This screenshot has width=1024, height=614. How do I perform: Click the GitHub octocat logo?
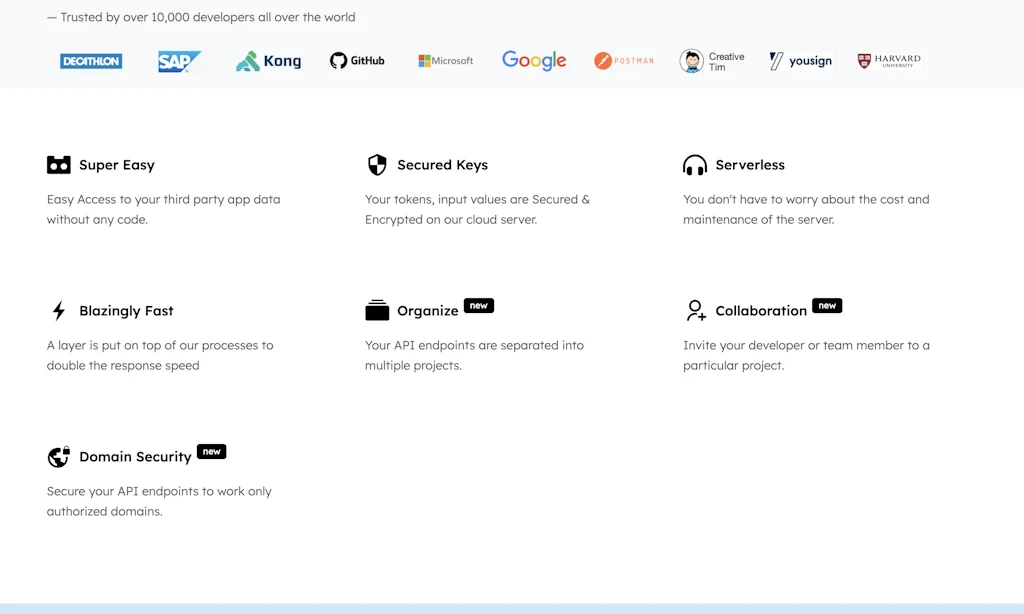pos(357,60)
